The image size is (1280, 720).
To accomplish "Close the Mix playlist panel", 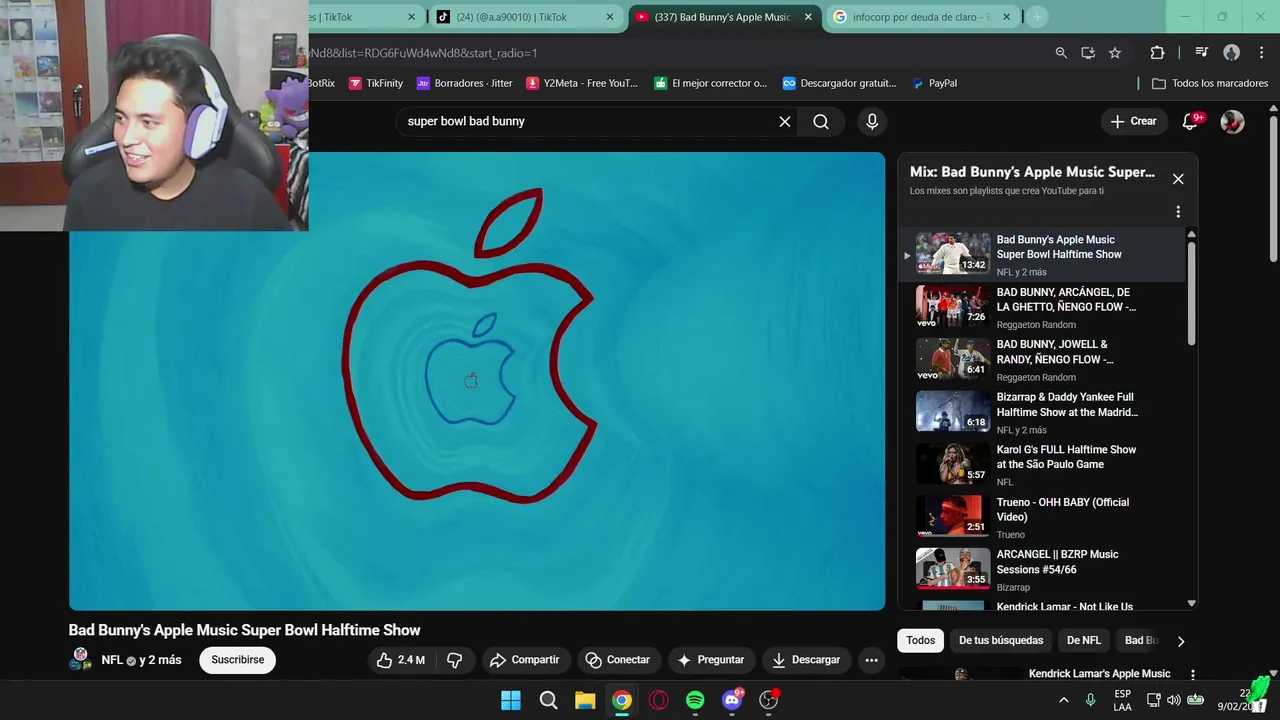I will [1178, 179].
